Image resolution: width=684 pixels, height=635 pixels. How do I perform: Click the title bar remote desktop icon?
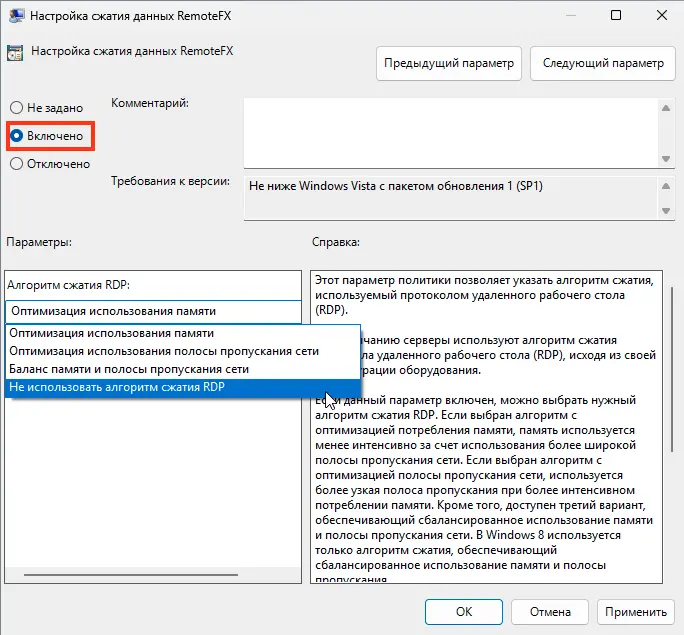point(17,16)
